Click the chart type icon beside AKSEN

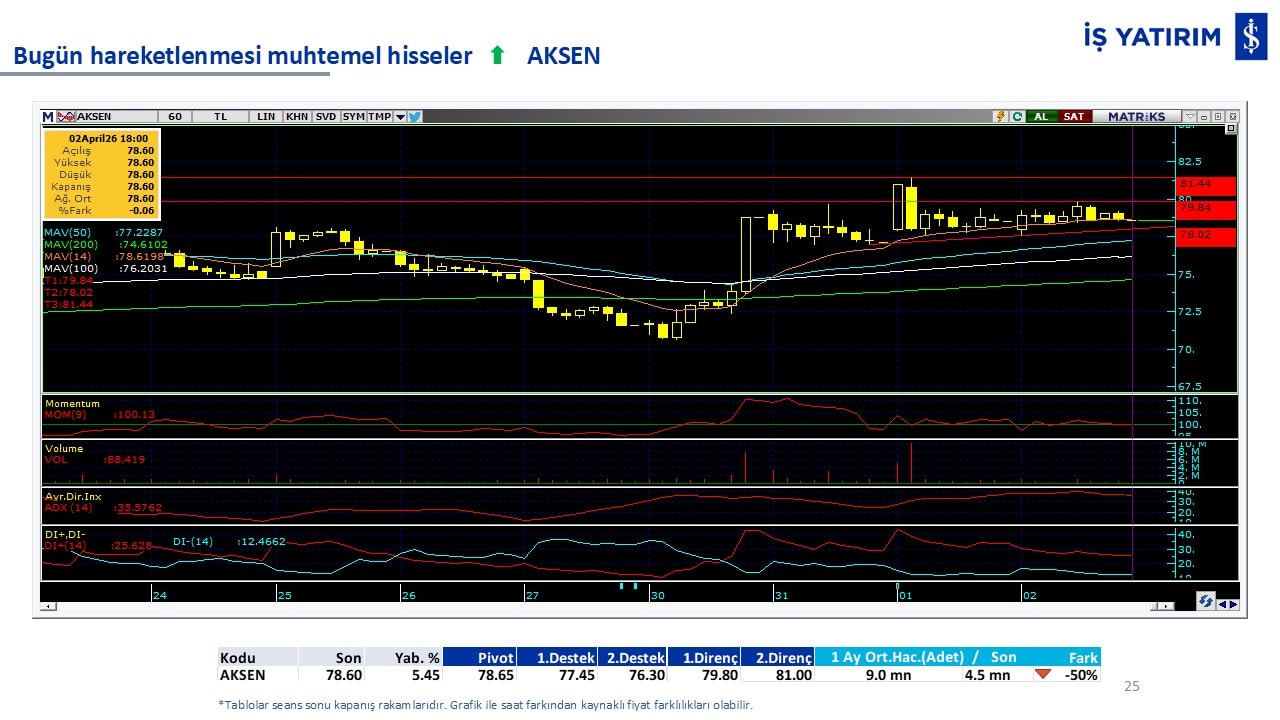[x=67, y=117]
